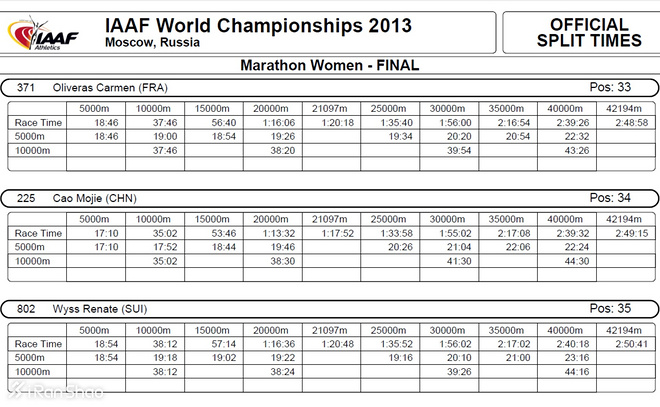Click the Pos: 33 label
Viewport: 660px width, 407px height.
(x=610, y=87)
